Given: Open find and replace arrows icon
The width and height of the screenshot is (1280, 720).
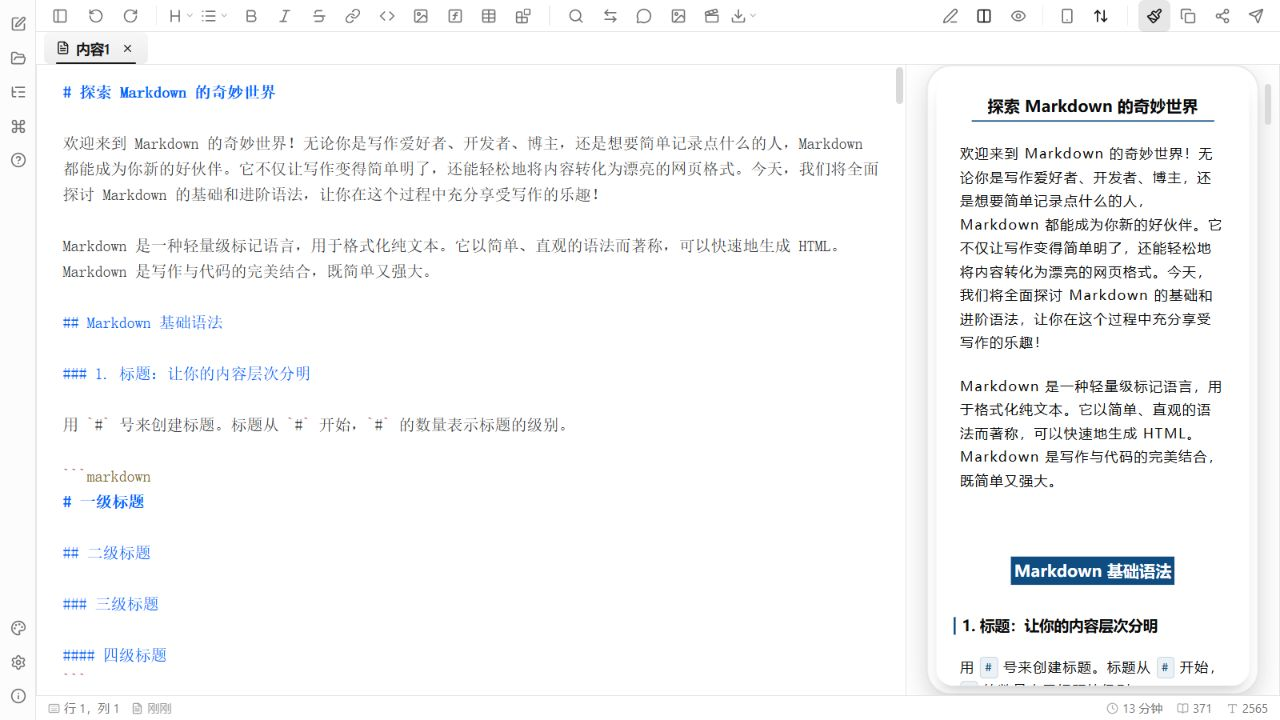Looking at the screenshot, I should pyautogui.click(x=610, y=16).
